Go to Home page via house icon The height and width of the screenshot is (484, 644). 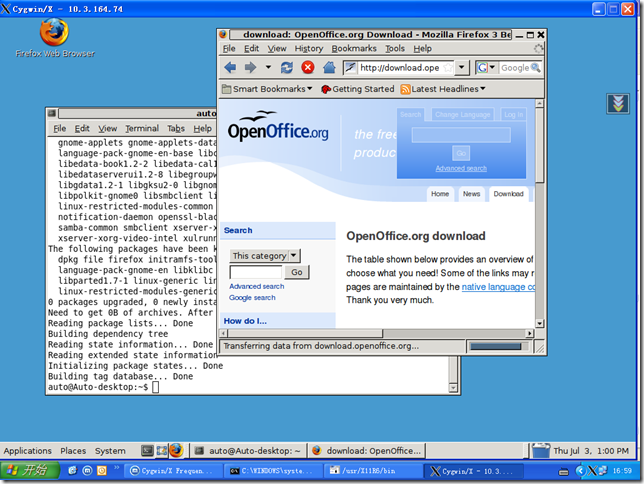coord(328,68)
